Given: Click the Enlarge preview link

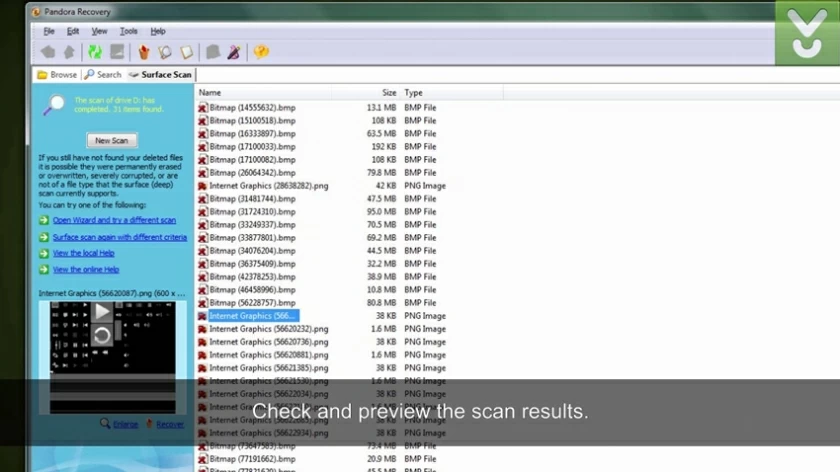Looking at the screenshot, I should pos(125,424).
